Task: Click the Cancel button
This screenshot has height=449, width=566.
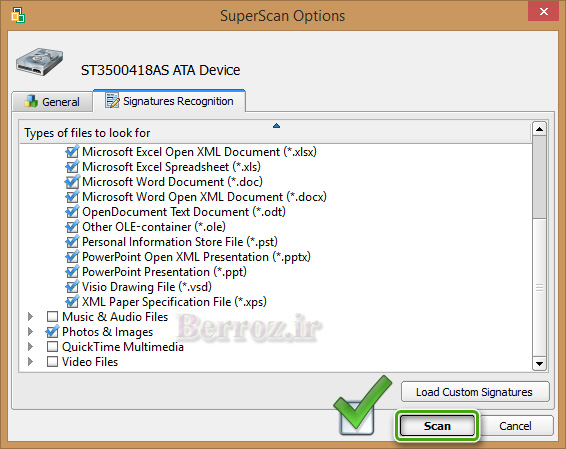Action: pyautogui.click(x=515, y=426)
